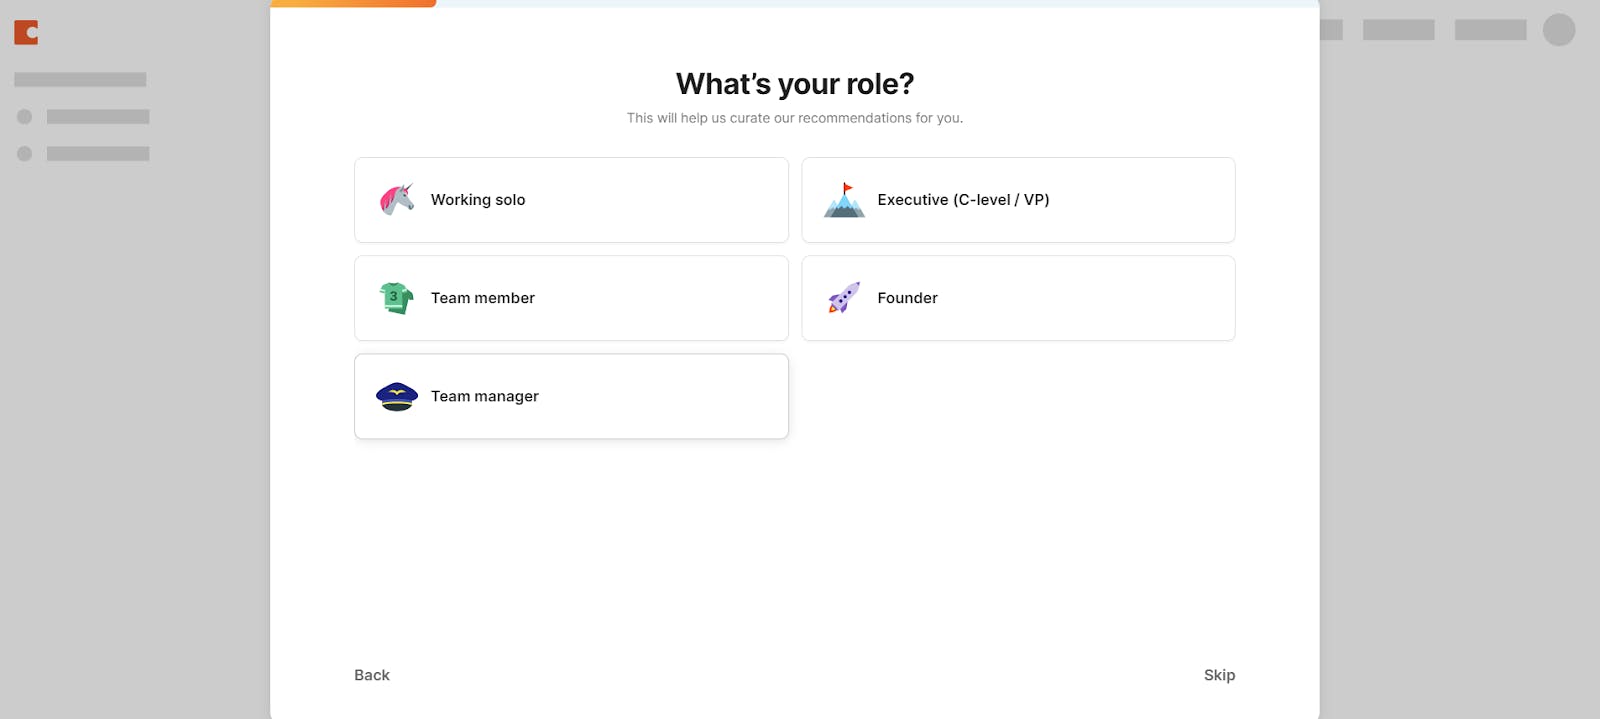Select the "Executive (C-level / VP)" option
Viewport: 1600px width, 719px height.
(x=963, y=200)
